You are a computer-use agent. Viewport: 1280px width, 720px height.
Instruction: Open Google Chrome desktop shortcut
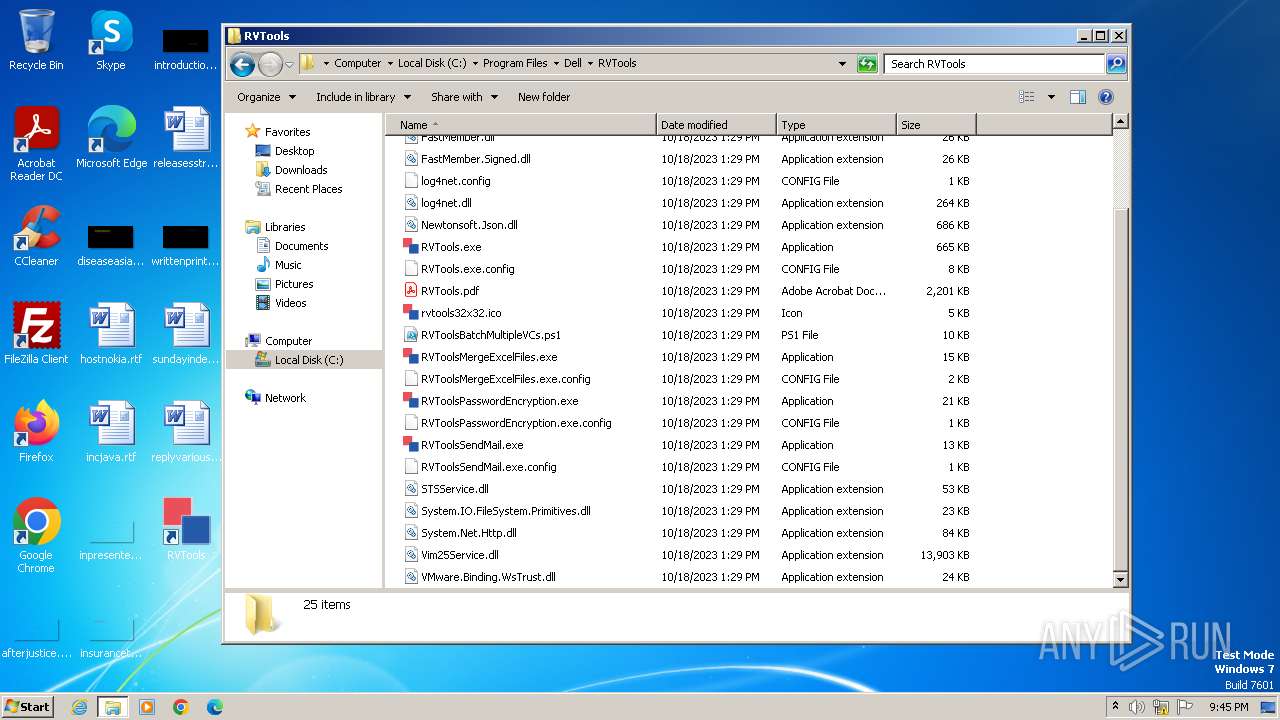point(36,535)
